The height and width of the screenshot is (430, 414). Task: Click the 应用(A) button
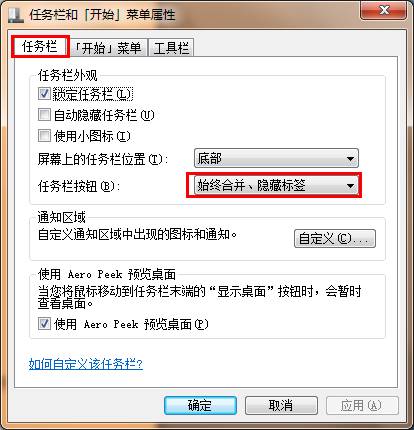pyautogui.click(x=362, y=405)
